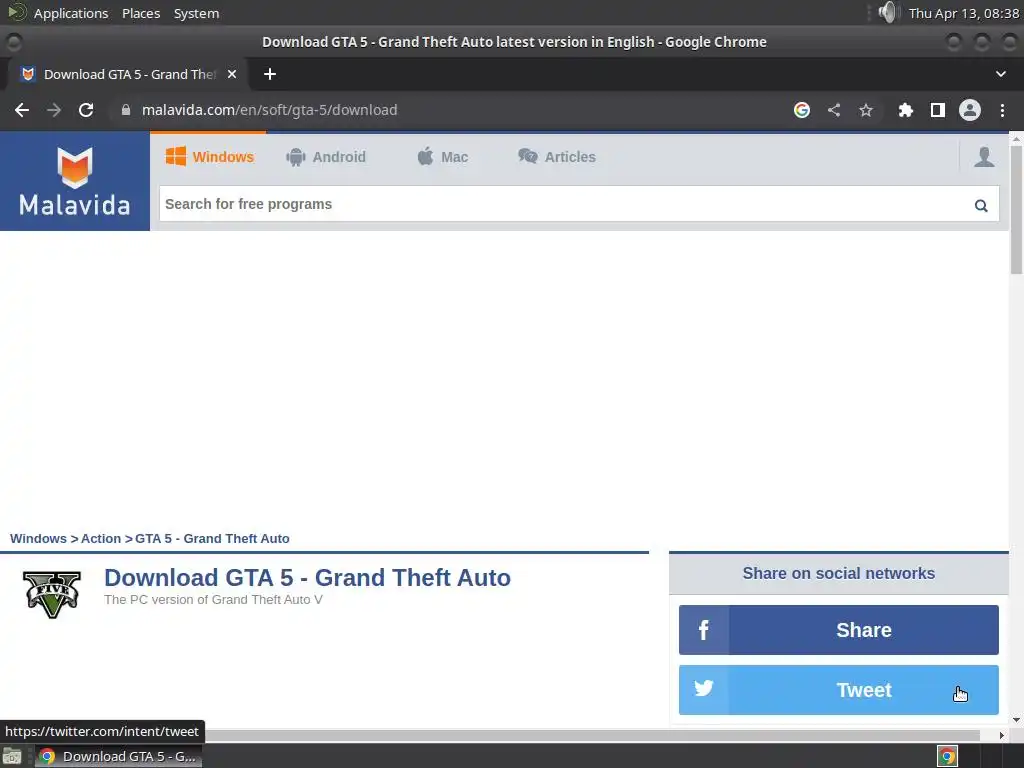This screenshot has height=768, width=1024.
Task: Click the page URL in address bar
Action: coord(269,110)
